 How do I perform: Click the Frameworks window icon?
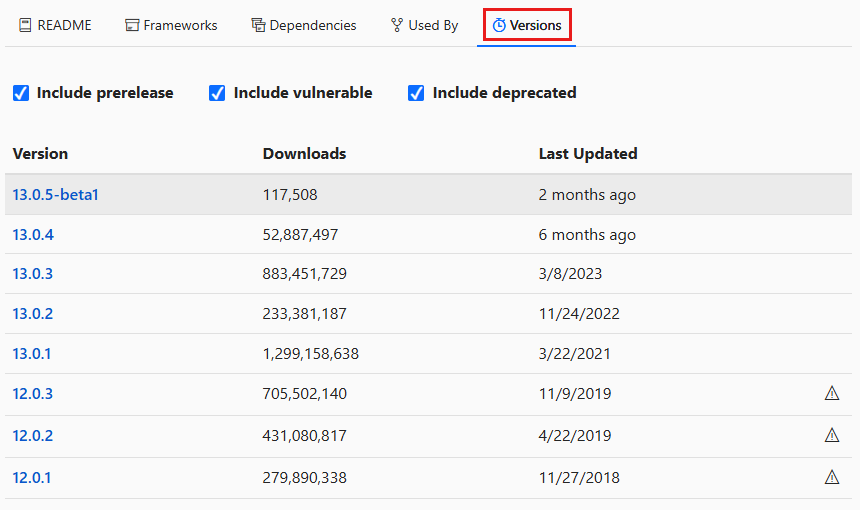click(x=132, y=25)
